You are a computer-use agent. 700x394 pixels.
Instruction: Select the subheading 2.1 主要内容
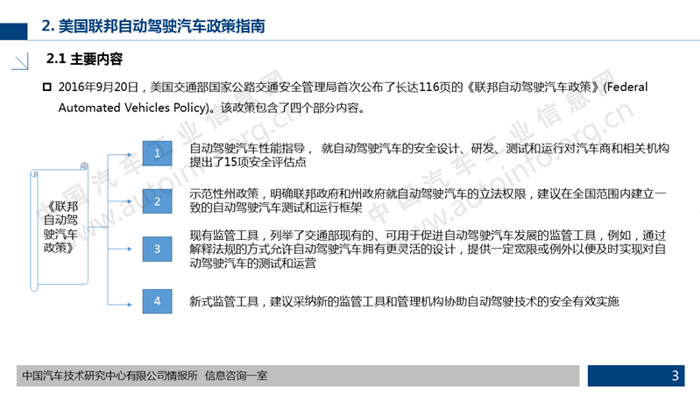pos(84,59)
